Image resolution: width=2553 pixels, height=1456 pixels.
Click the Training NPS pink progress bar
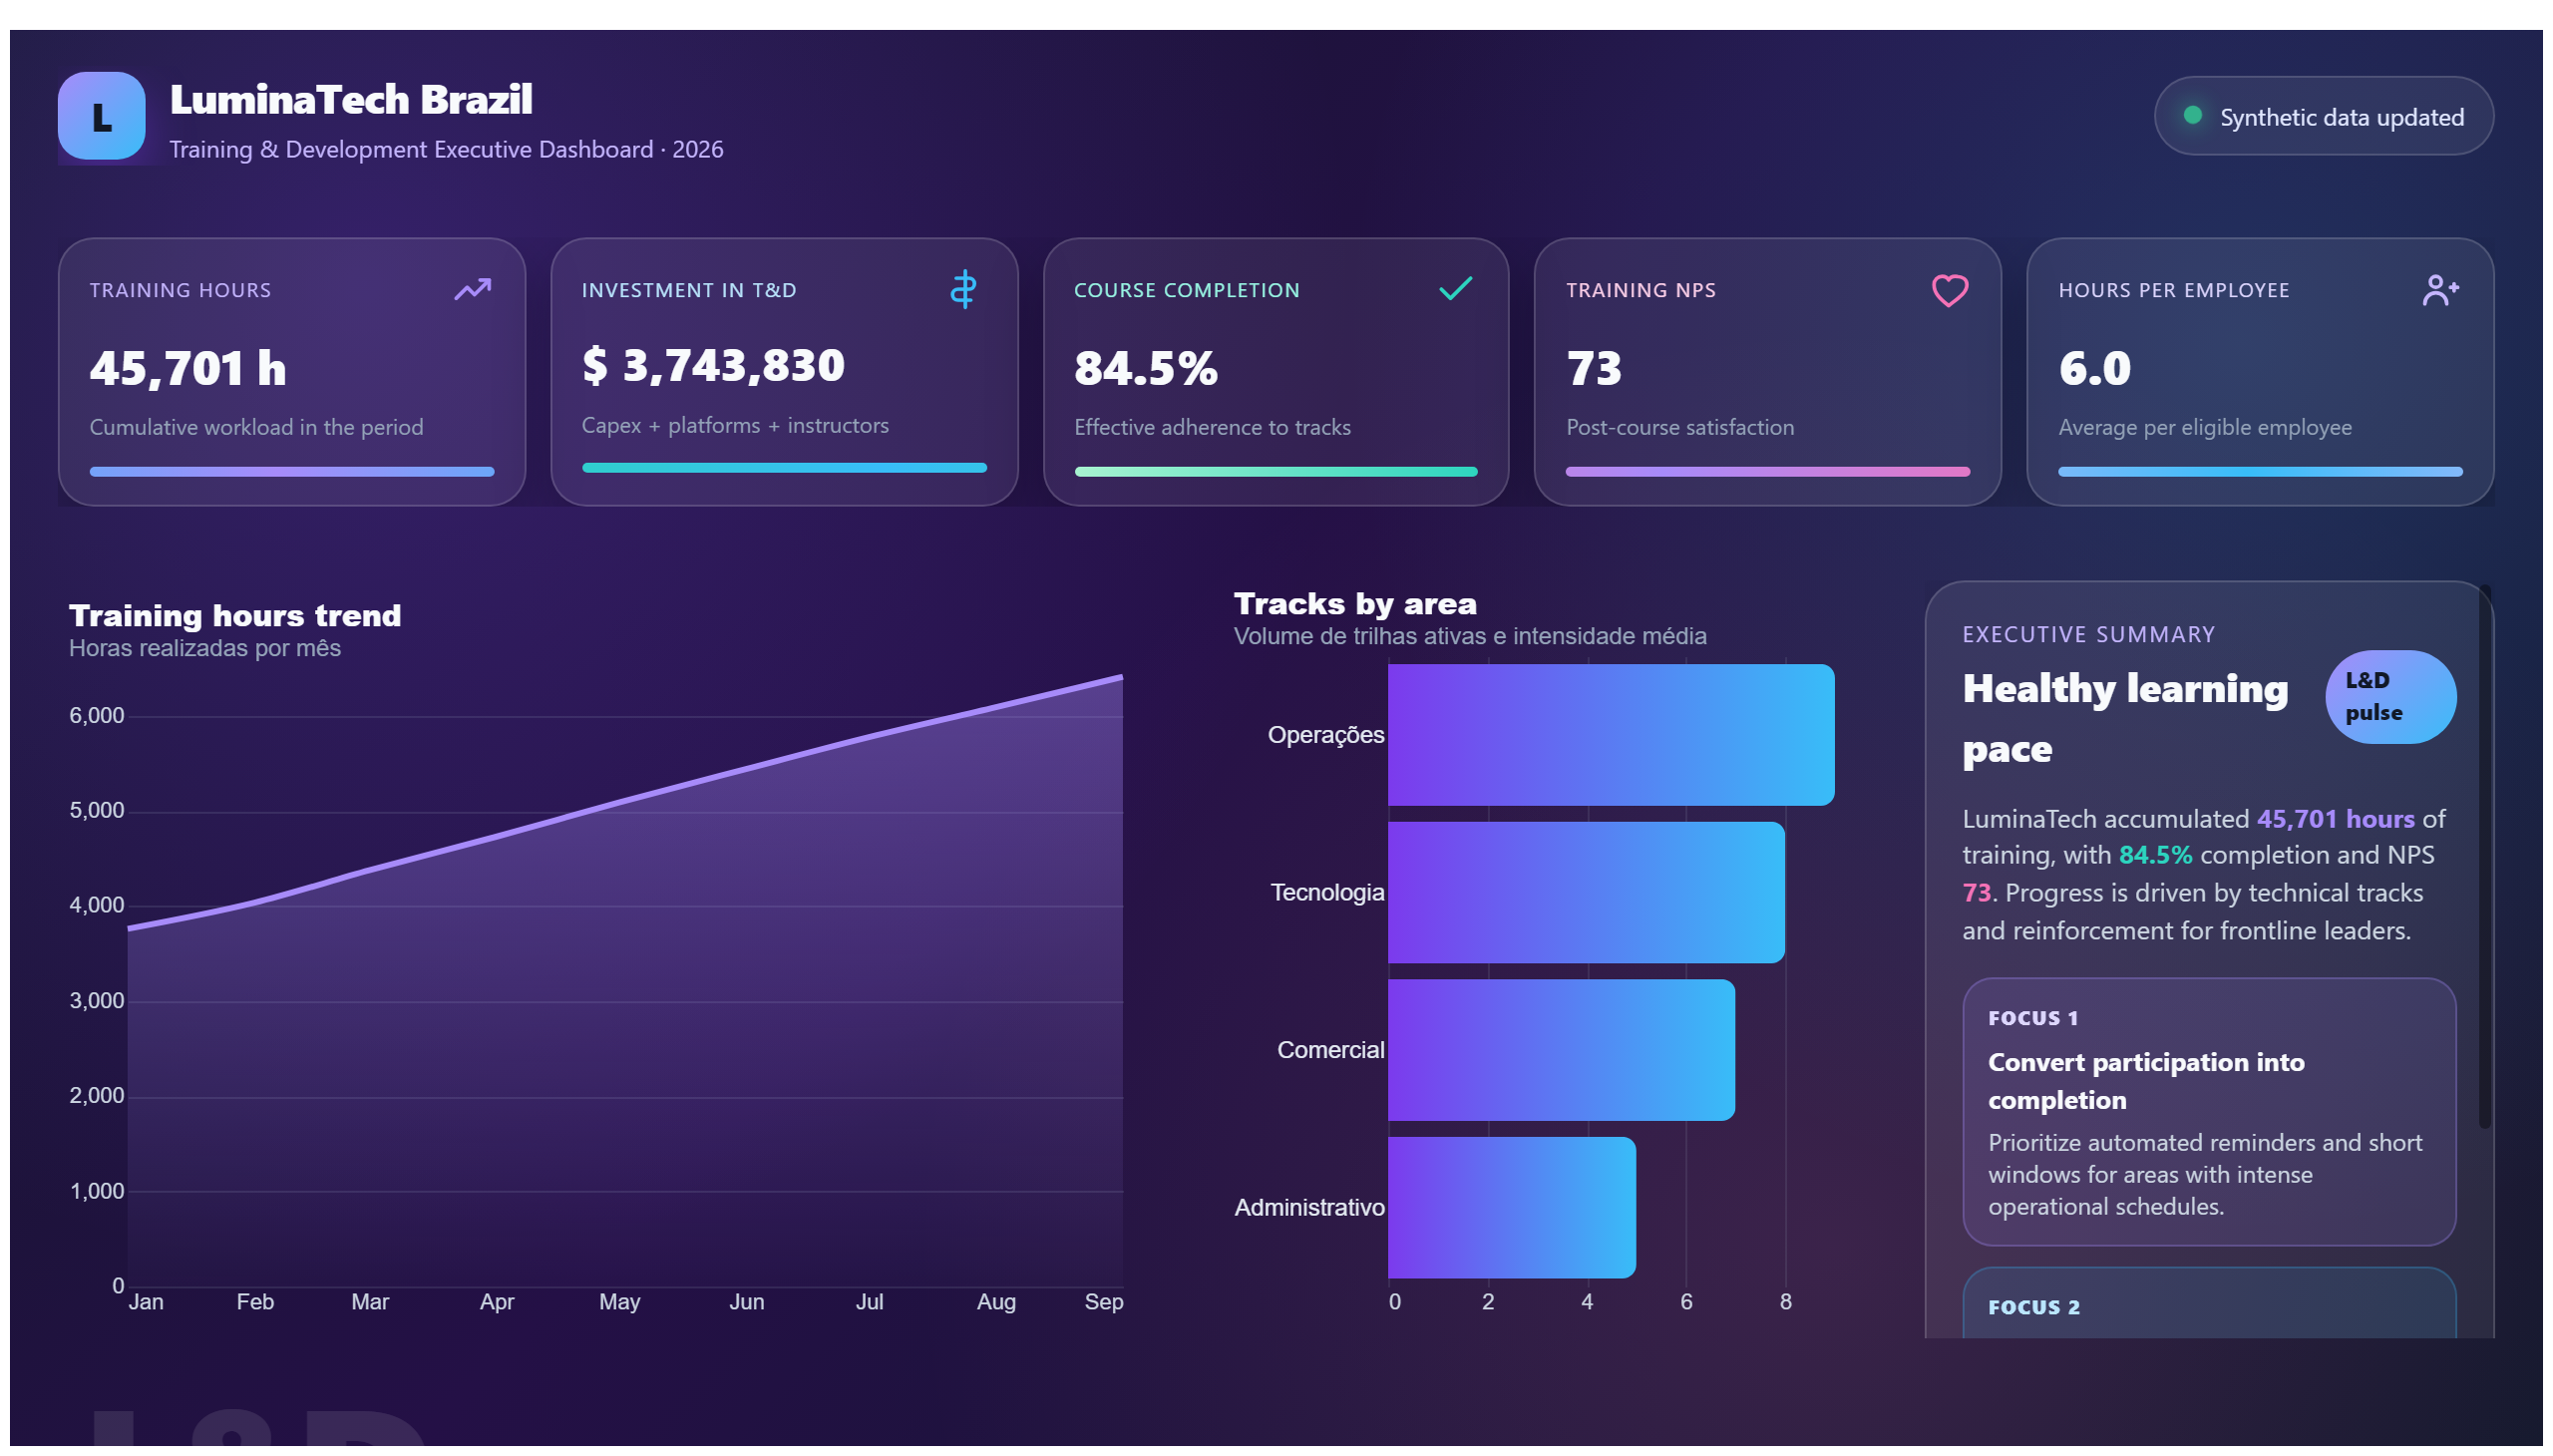[x=1767, y=472]
